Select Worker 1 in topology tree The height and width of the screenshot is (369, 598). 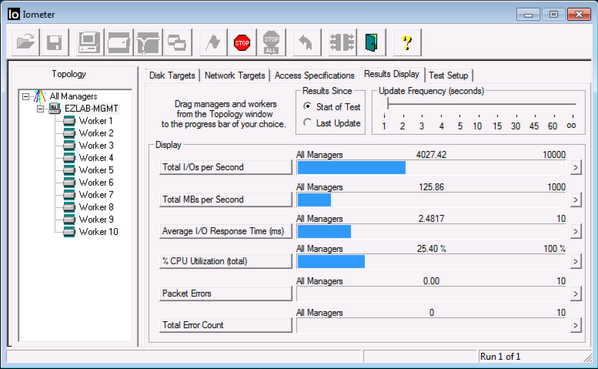point(96,121)
